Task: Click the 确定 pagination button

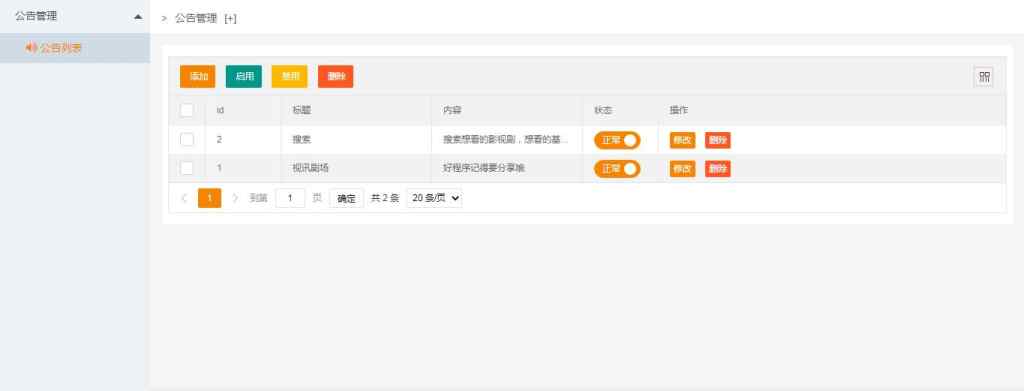Action: [346, 198]
